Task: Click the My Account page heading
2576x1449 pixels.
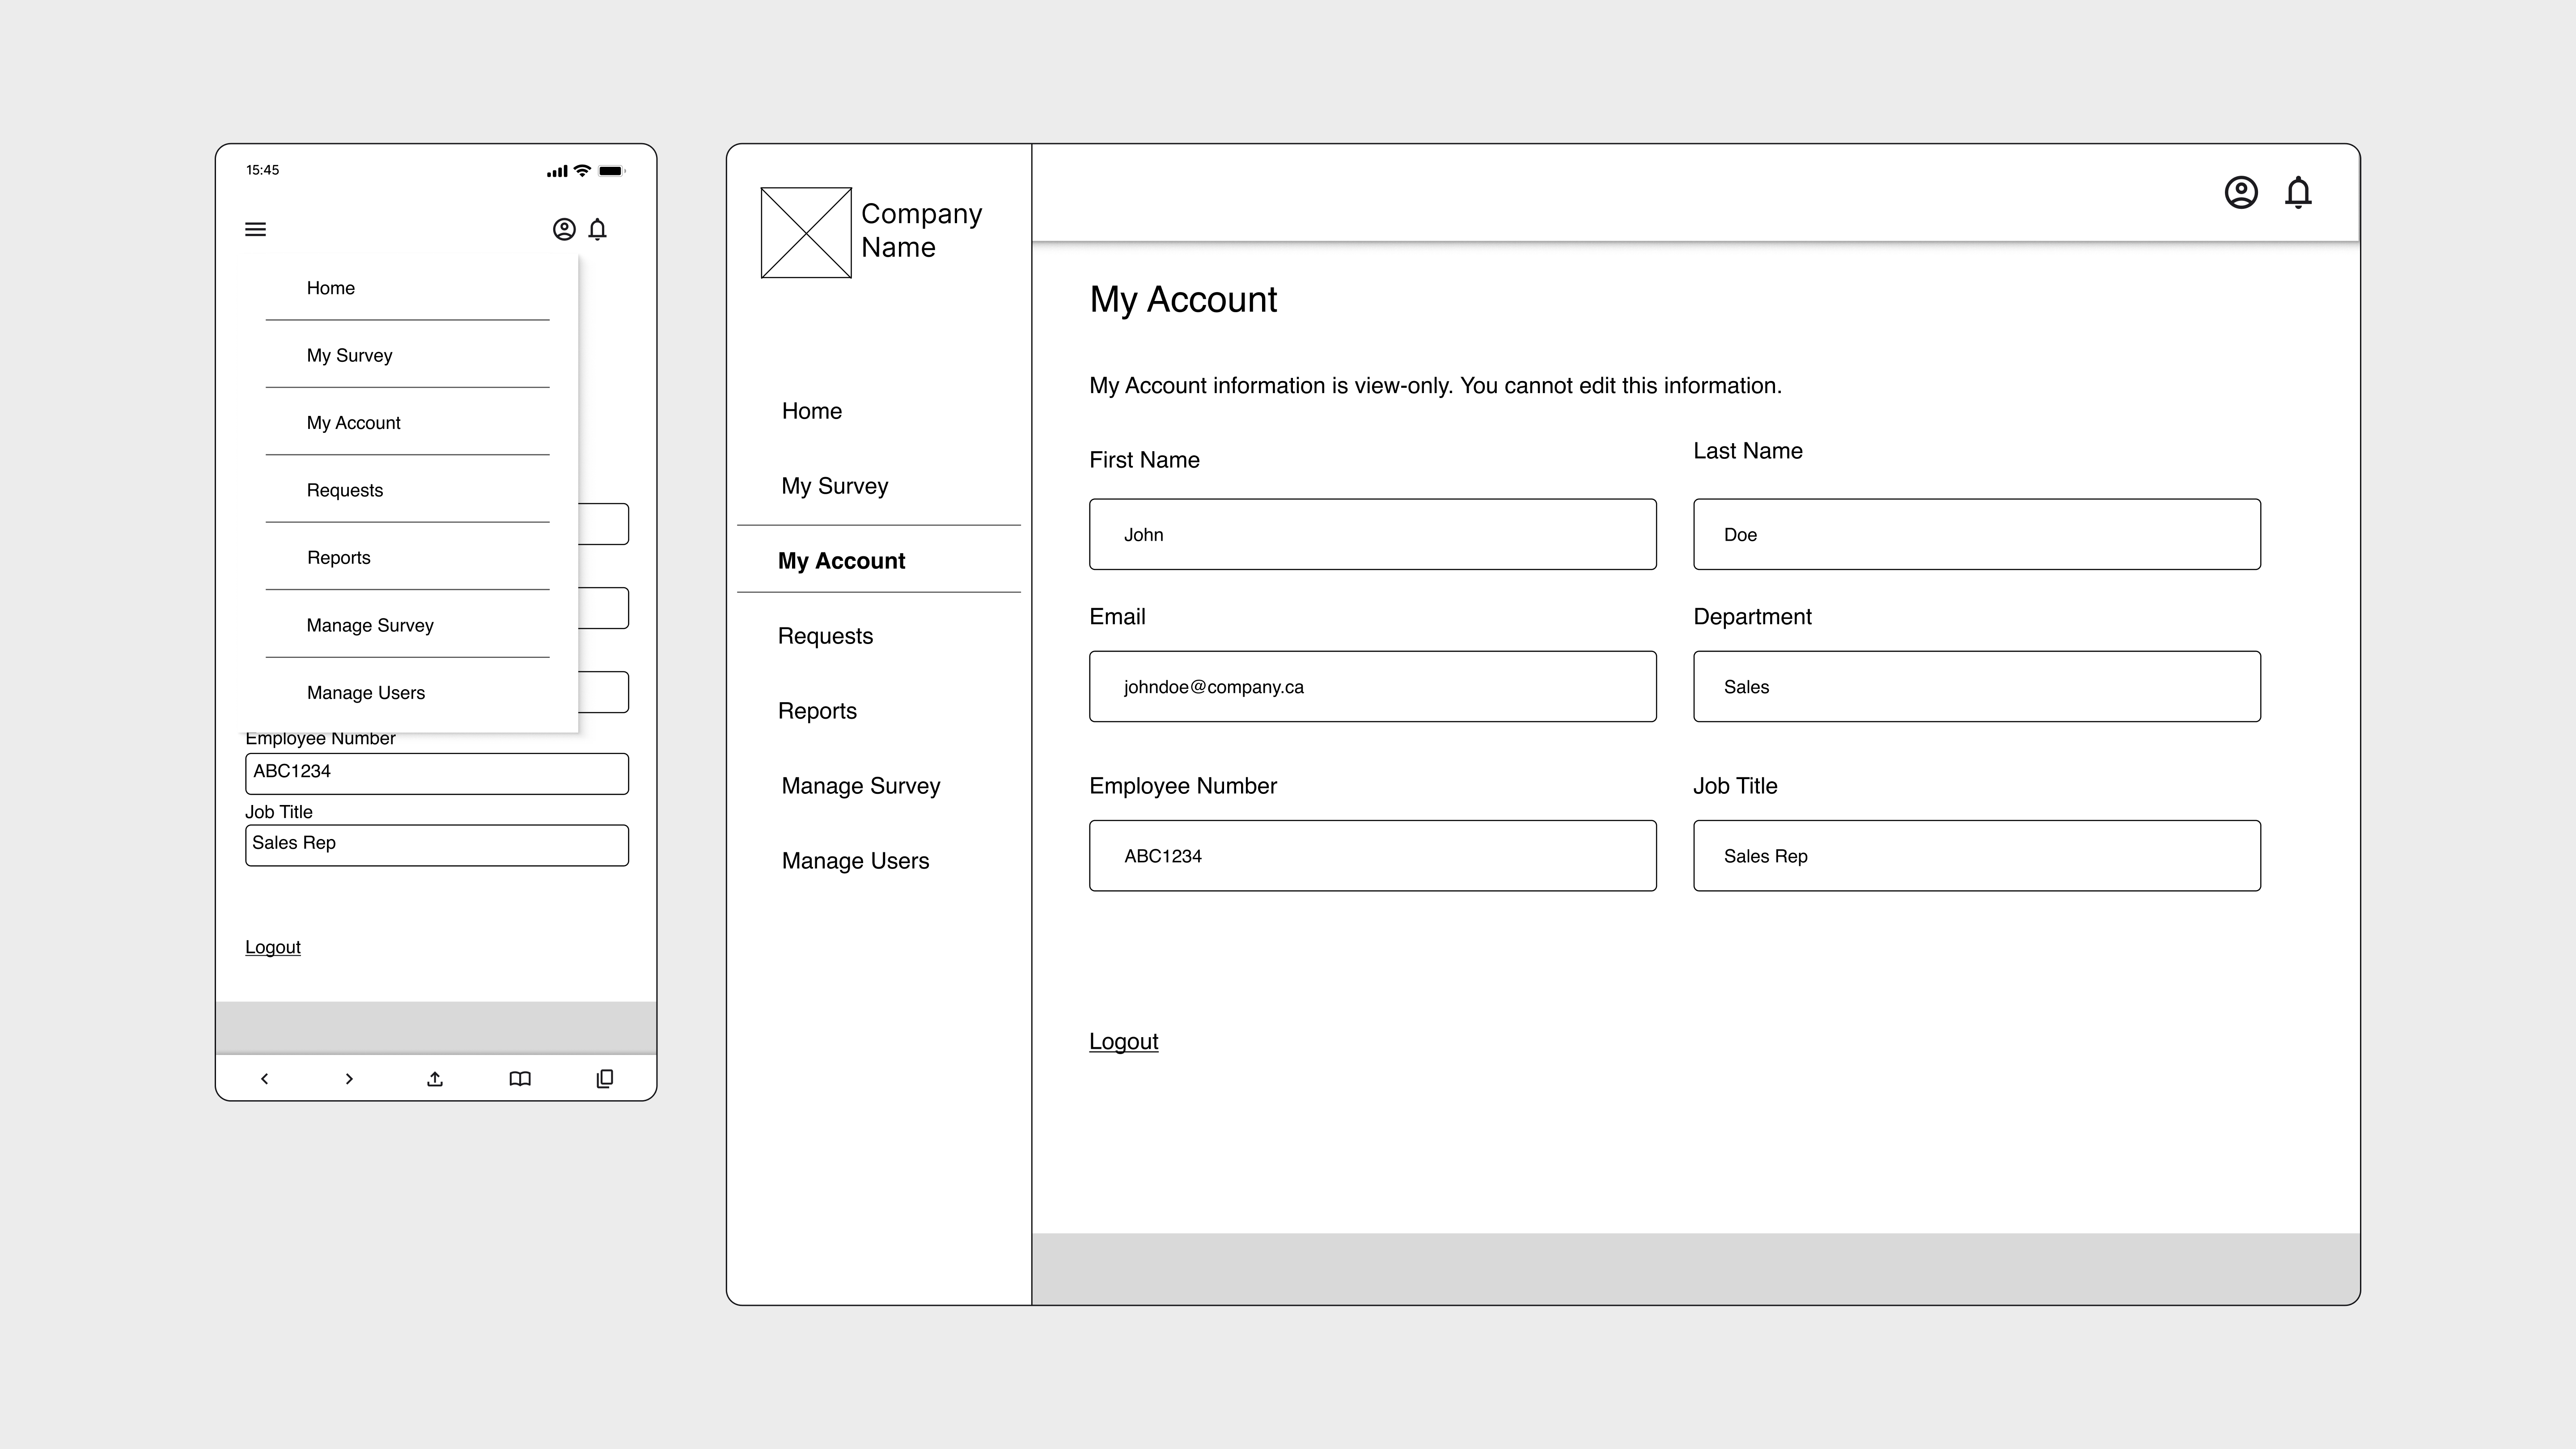Action: pos(1183,299)
